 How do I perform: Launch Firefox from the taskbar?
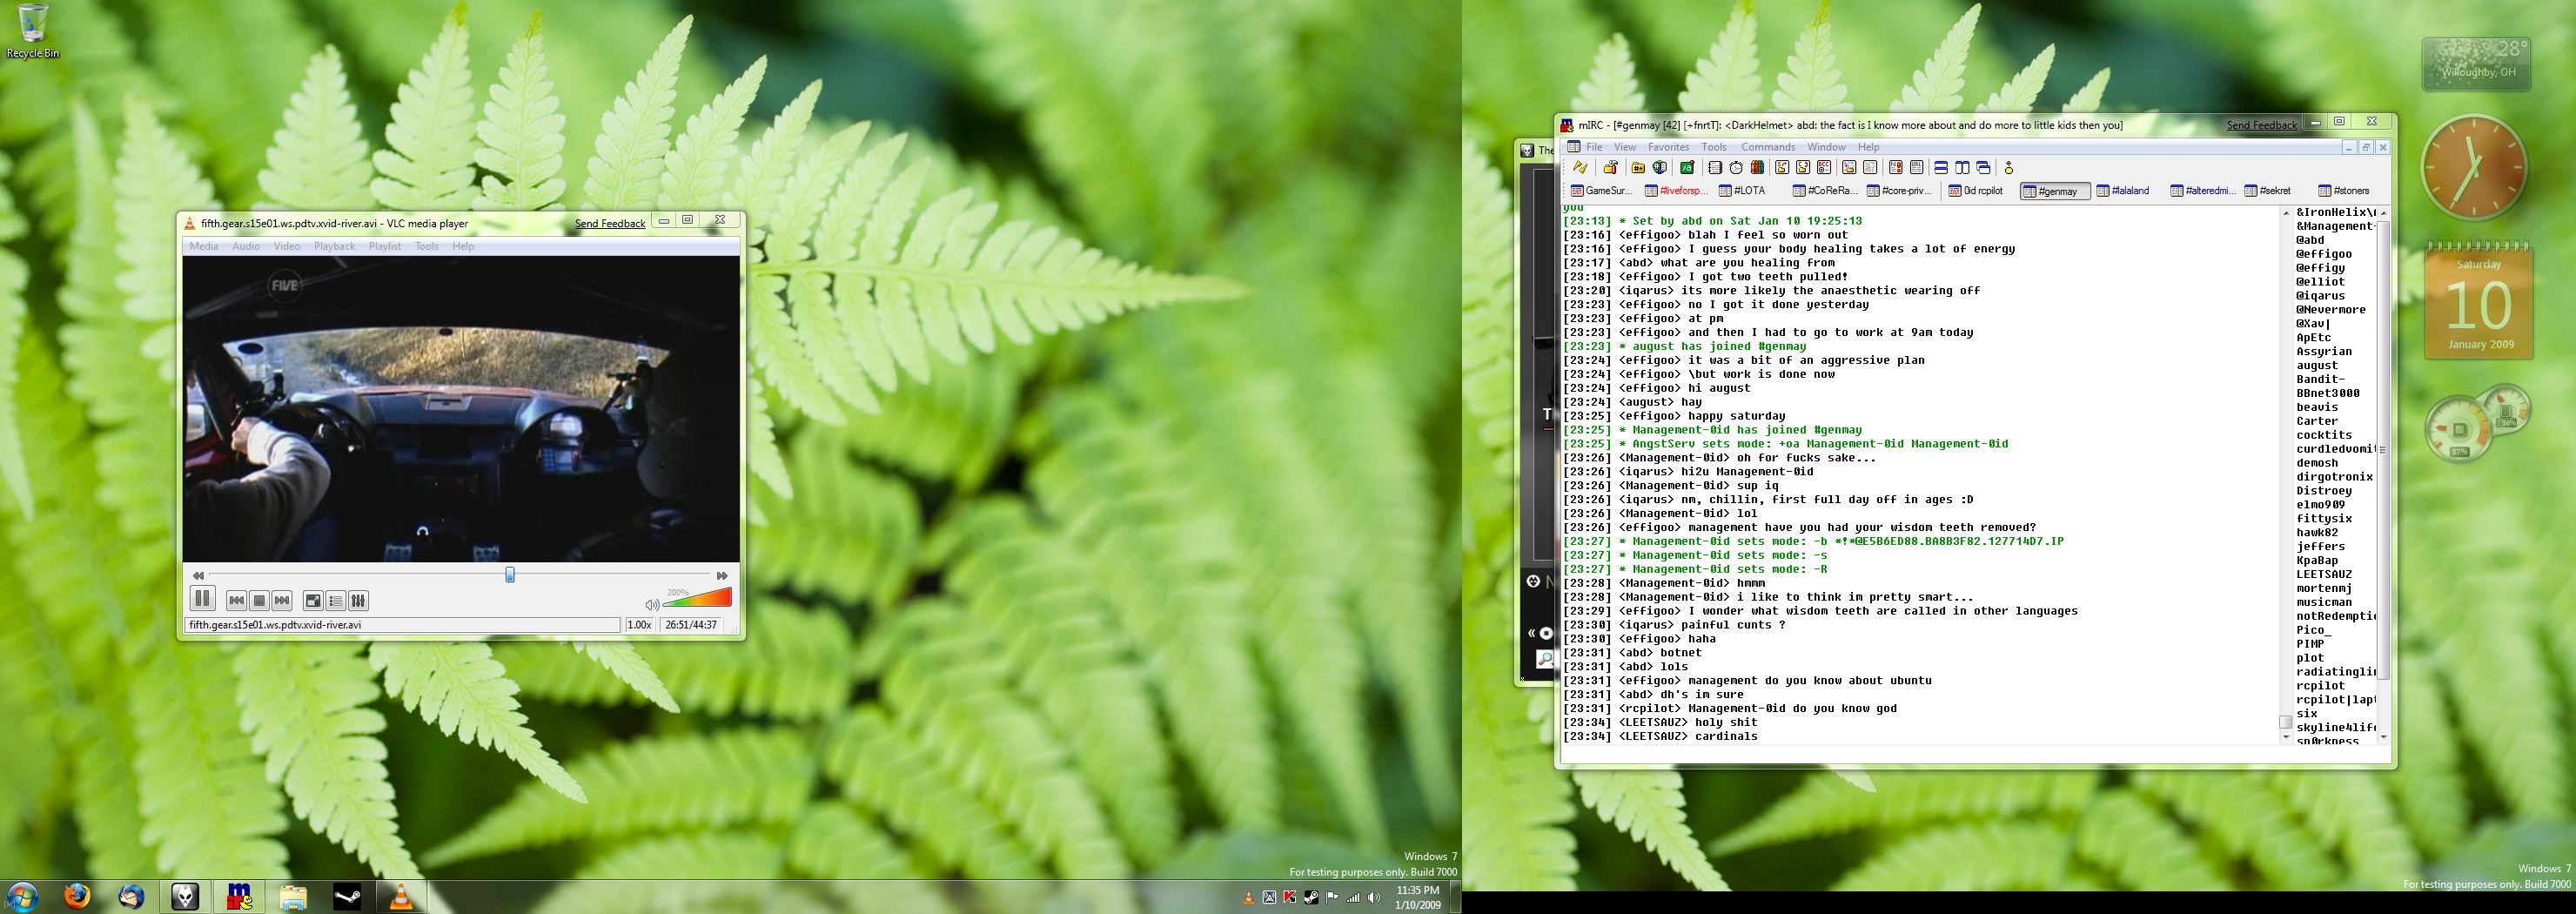coord(77,896)
